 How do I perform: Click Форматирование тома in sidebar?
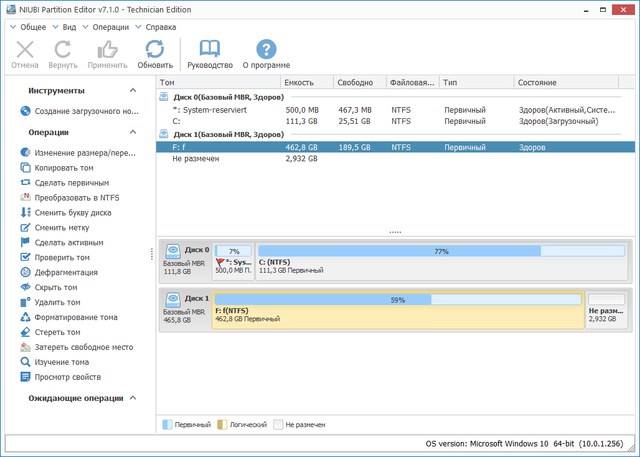click(x=76, y=317)
